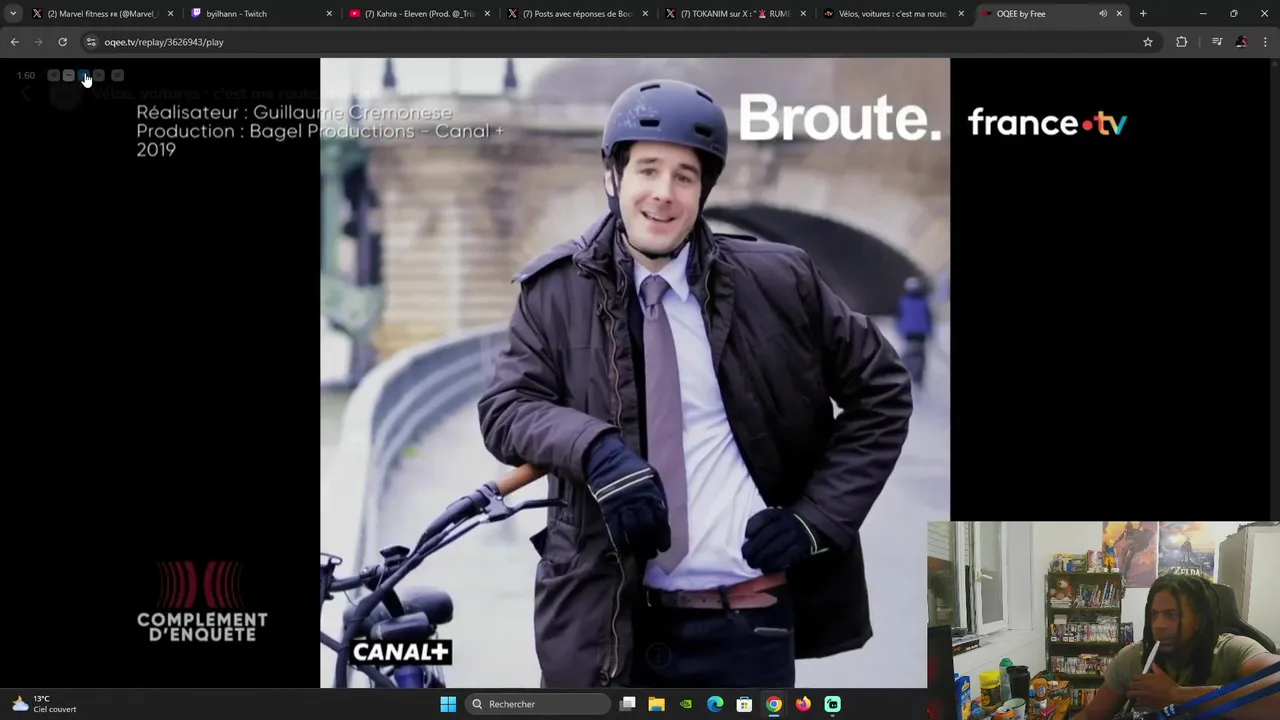Click the speed controller rewind button
The width and height of the screenshot is (1280, 720).
coord(54,76)
